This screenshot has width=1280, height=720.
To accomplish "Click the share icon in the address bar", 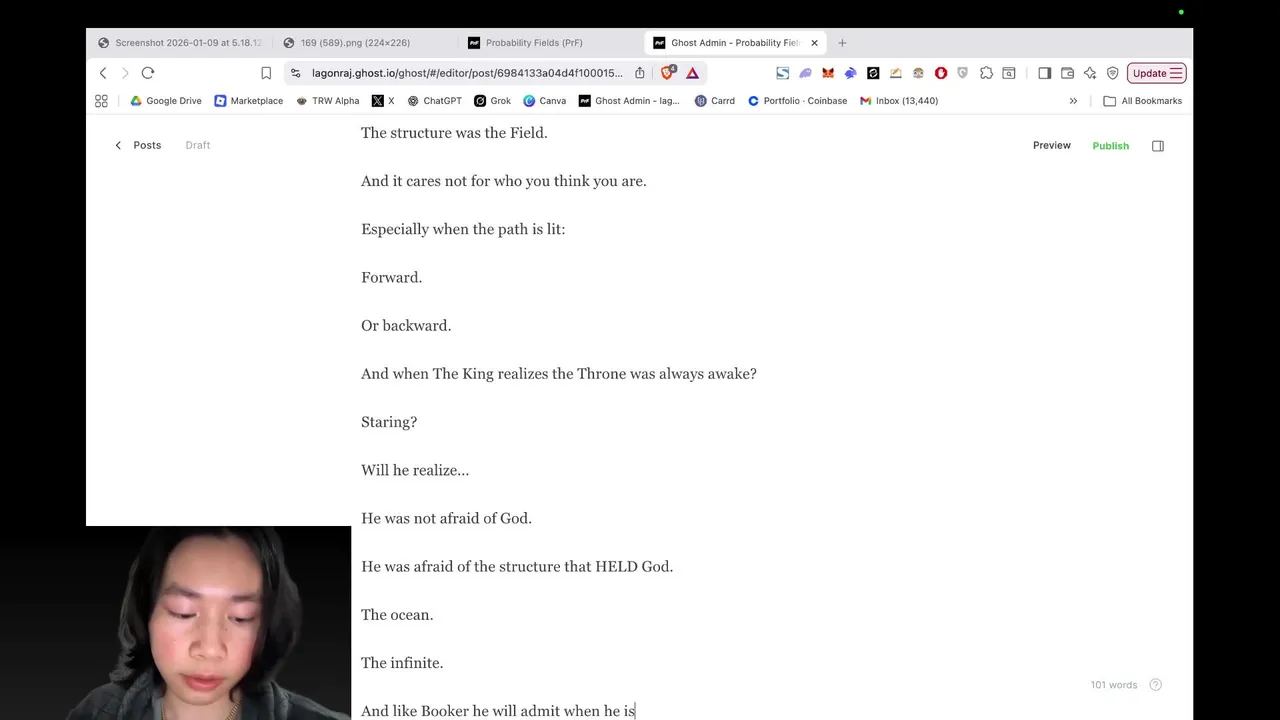I will (640, 73).
